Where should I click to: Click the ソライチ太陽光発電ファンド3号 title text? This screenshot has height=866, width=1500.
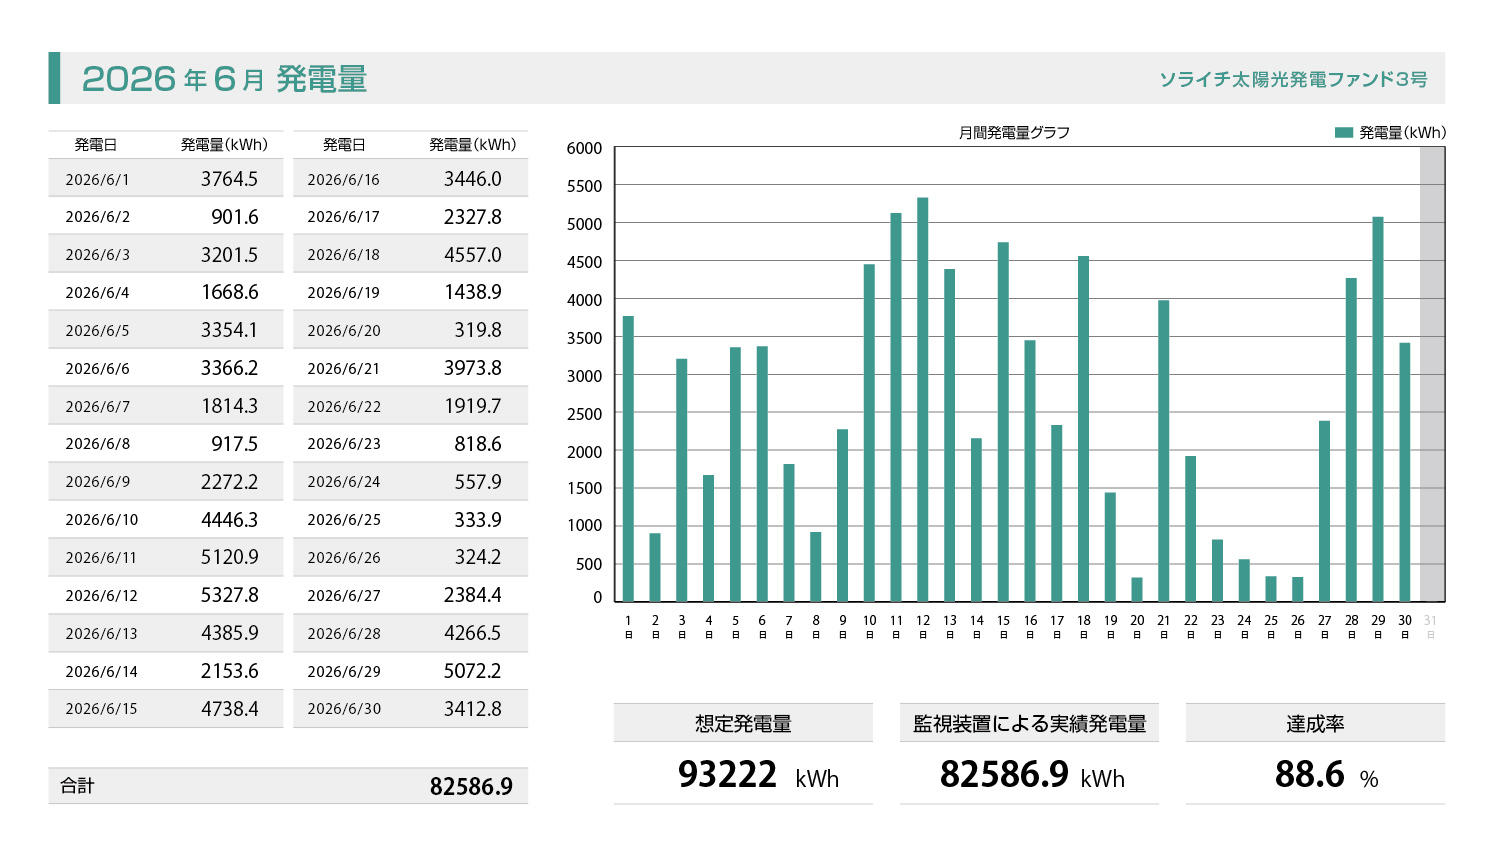pos(1293,79)
